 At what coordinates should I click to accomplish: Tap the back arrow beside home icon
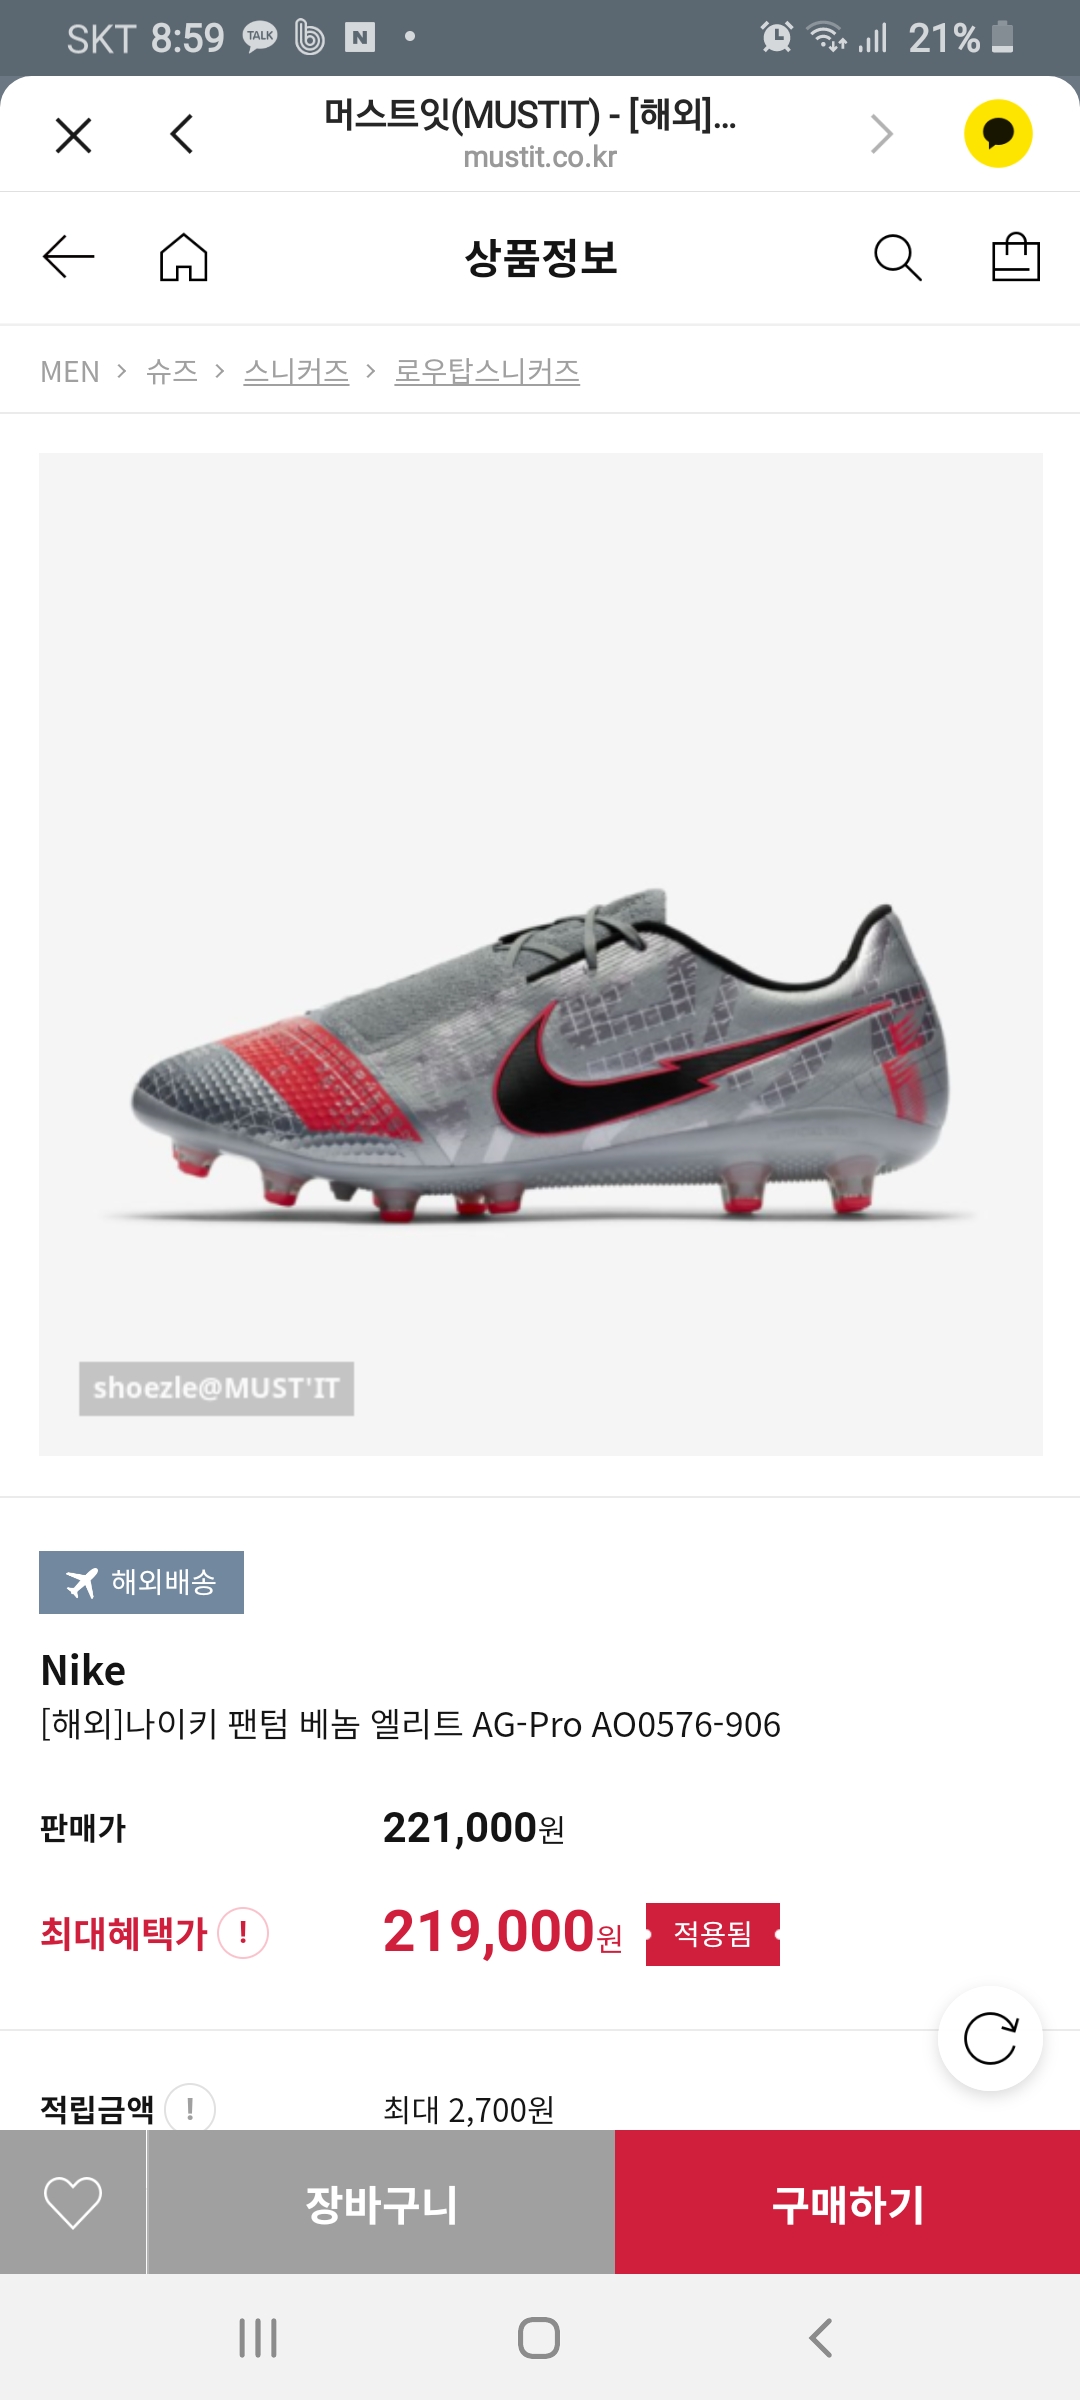coord(68,257)
